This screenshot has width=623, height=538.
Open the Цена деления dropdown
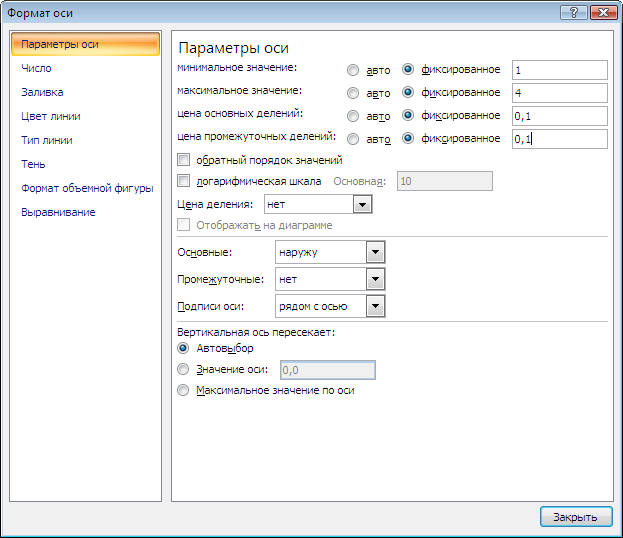362,205
